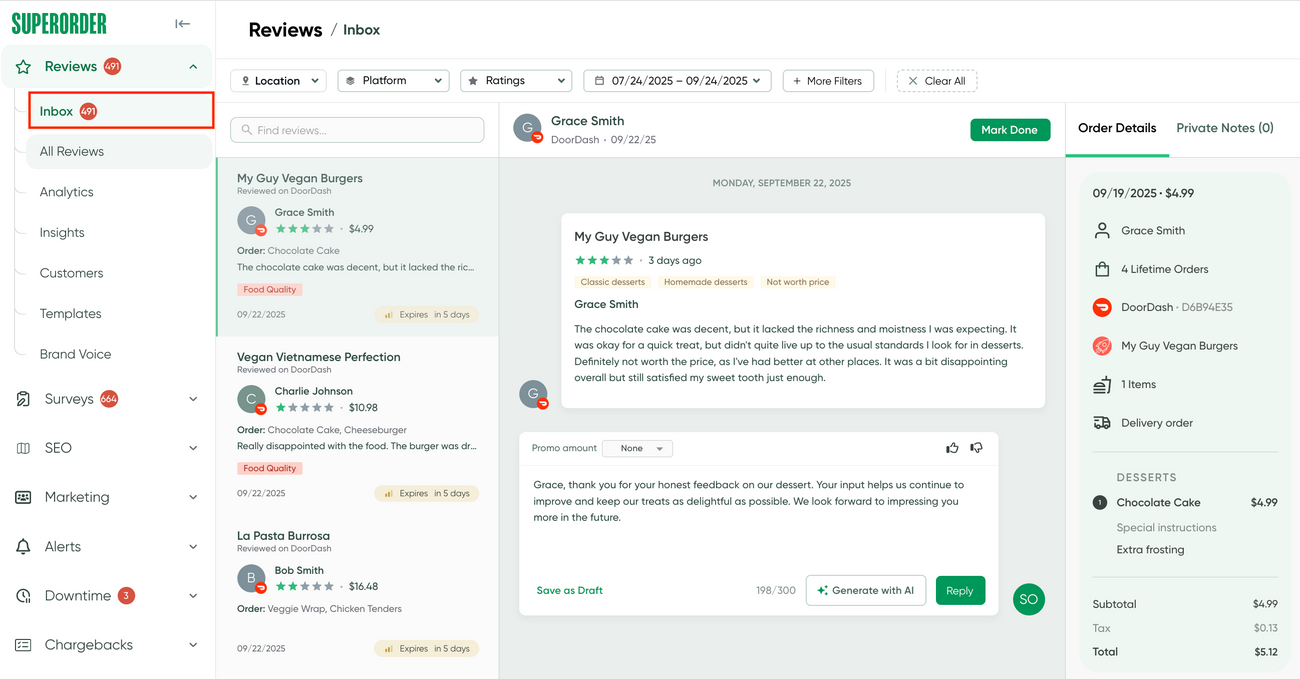Click the items icon beside 1 Items
Image resolution: width=1300 pixels, height=679 pixels.
coord(1102,384)
